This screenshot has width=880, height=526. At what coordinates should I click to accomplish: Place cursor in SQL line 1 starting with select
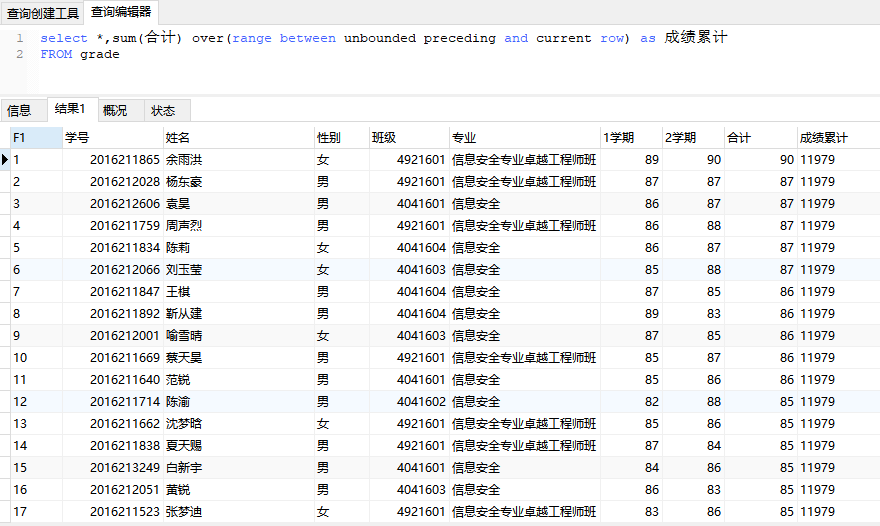point(383,38)
